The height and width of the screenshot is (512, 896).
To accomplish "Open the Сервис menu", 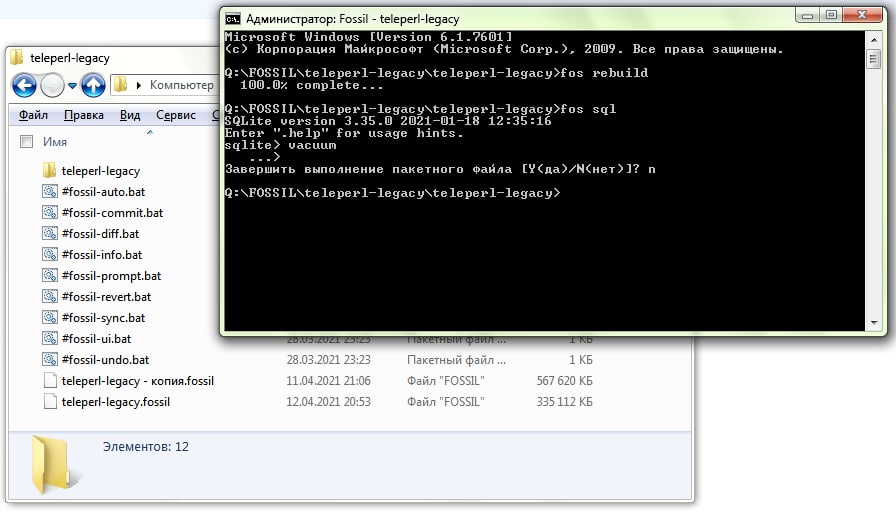I will coord(175,115).
